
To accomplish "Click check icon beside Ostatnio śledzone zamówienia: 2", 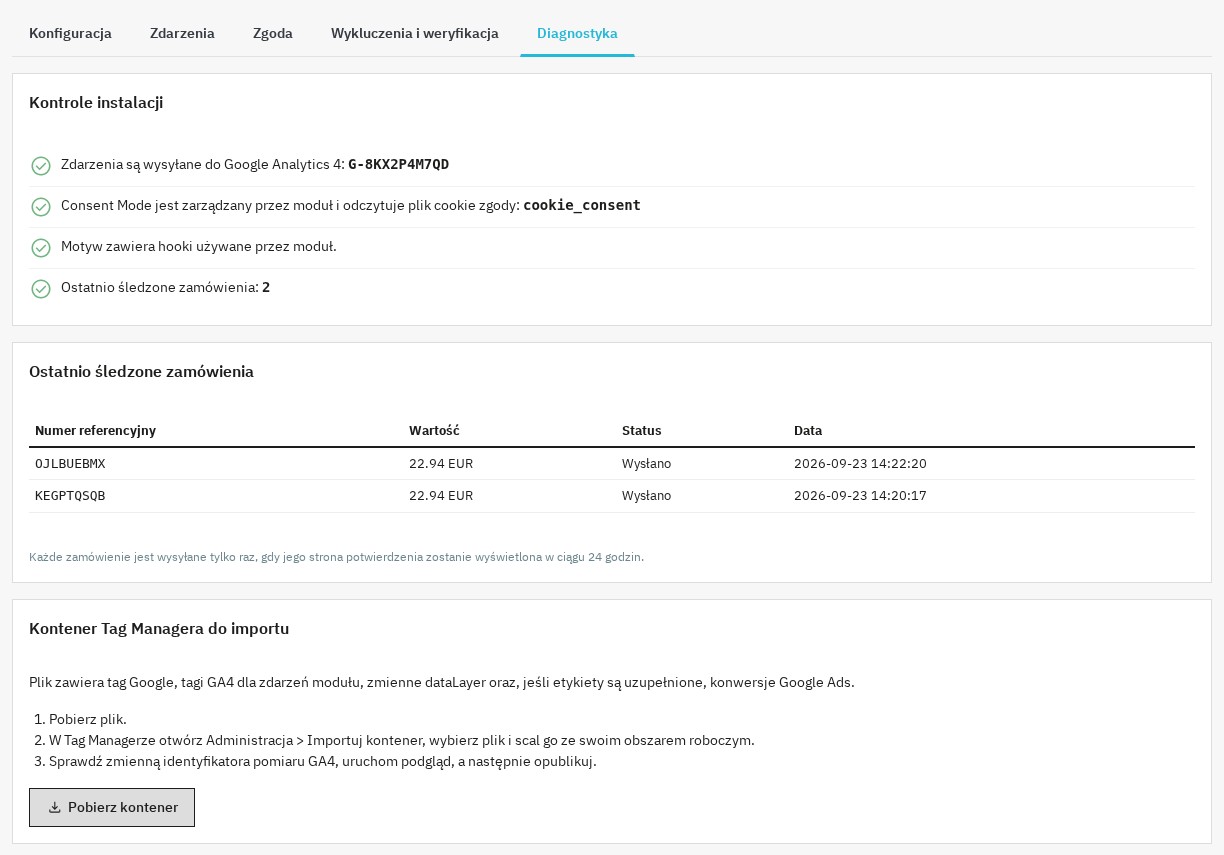I will (x=41, y=289).
